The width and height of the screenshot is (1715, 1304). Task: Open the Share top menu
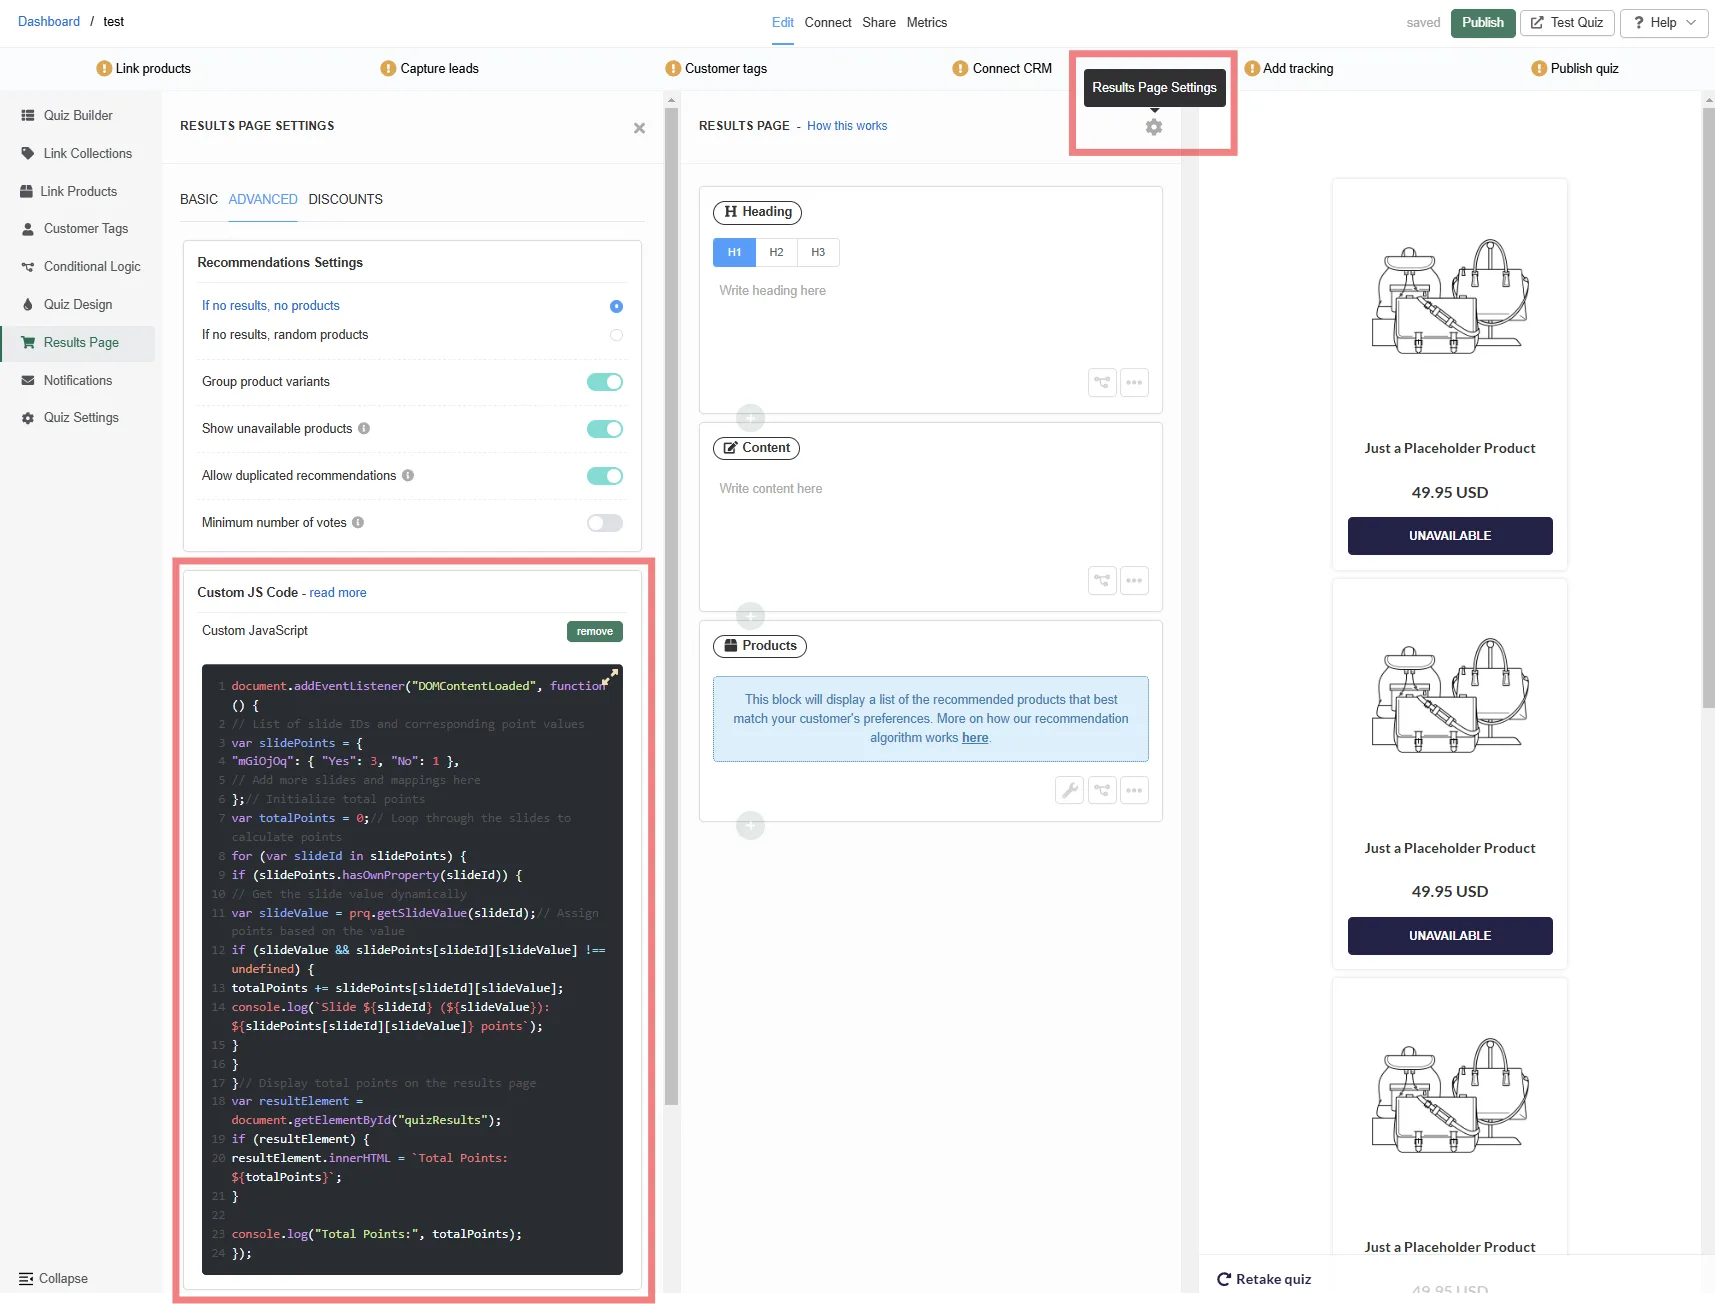click(x=879, y=22)
